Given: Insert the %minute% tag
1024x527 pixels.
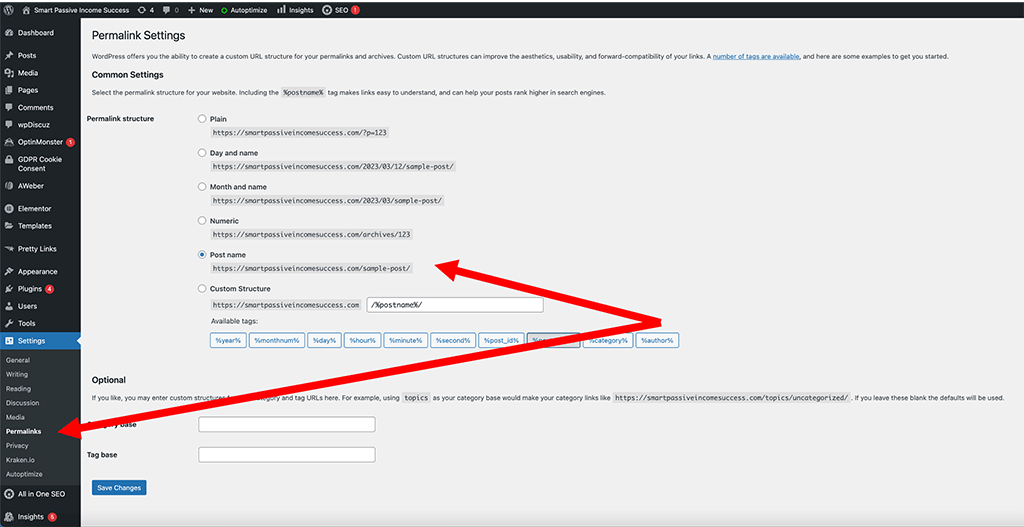Looking at the screenshot, I should pos(406,340).
